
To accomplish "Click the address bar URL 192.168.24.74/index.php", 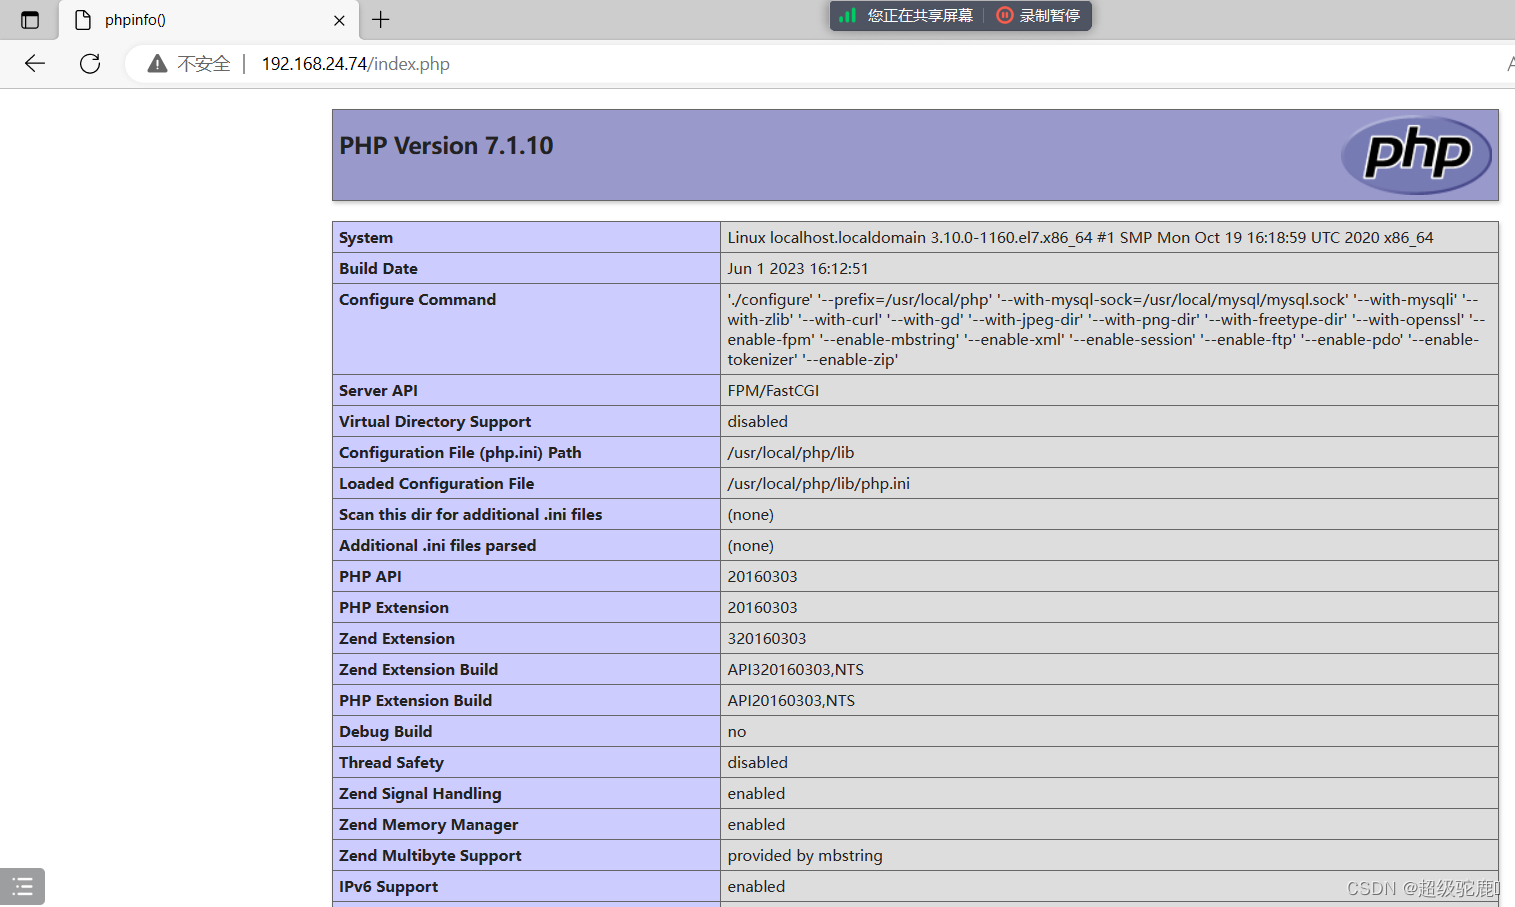I will coord(356,64).
